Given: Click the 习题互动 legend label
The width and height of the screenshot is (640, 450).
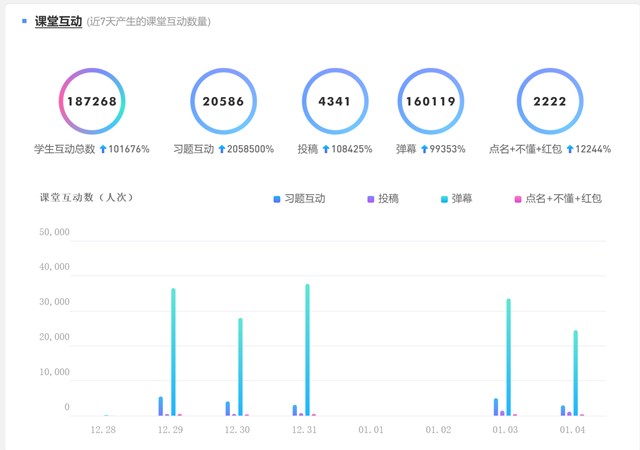Looking at the screenshot, I should coord(305,198).
